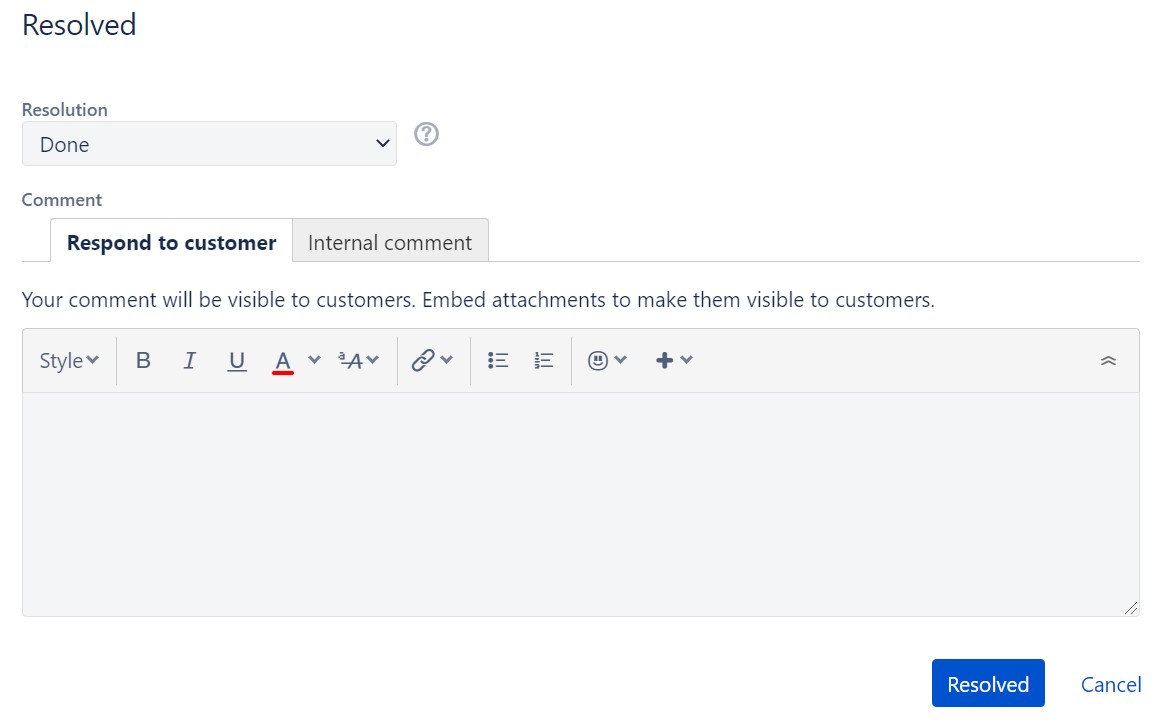Open the help tooltip next to Resolution

pos(426,134)
